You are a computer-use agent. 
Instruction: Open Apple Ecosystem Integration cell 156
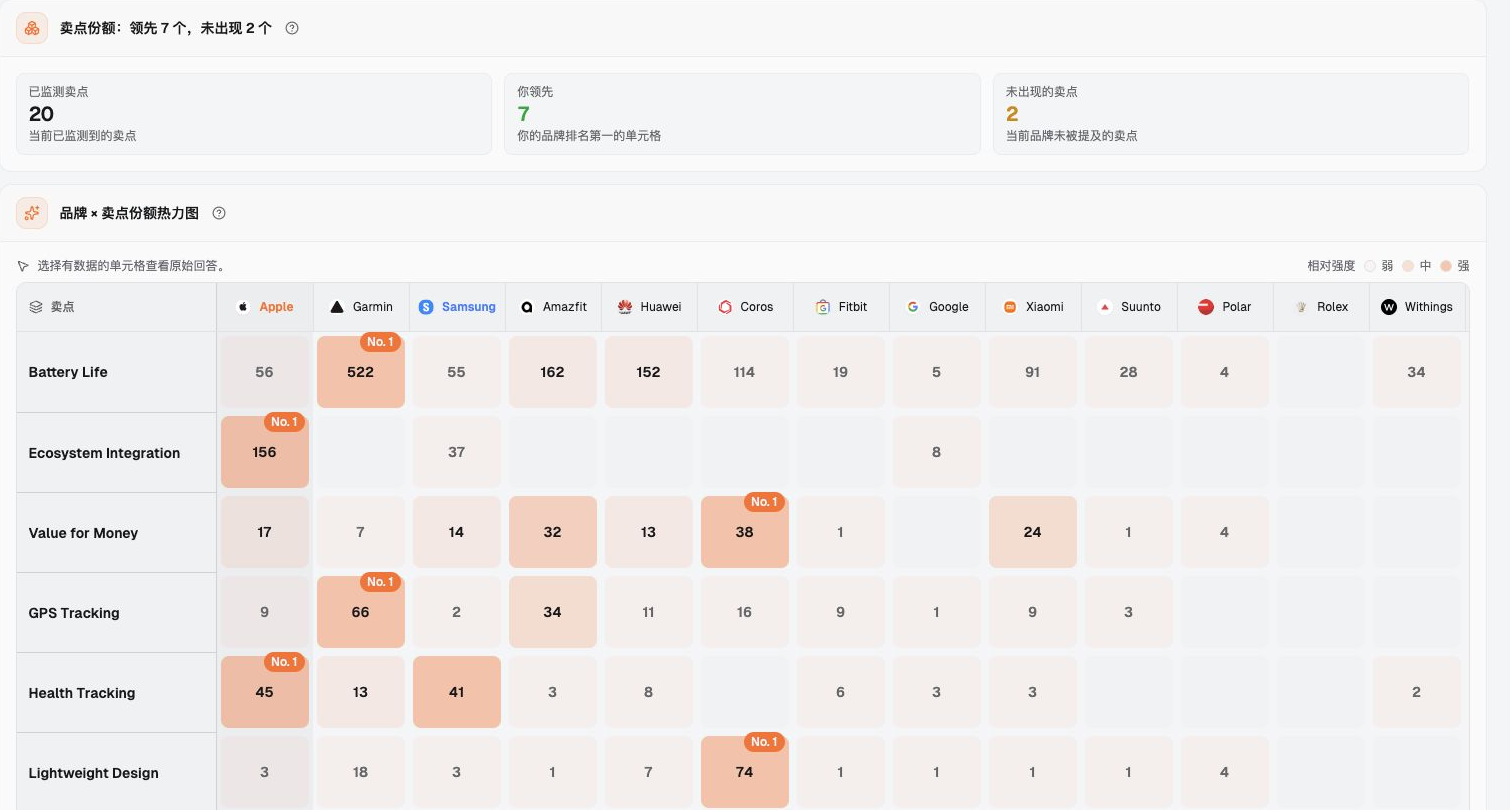pyautogui.click(x=265, y=452)
